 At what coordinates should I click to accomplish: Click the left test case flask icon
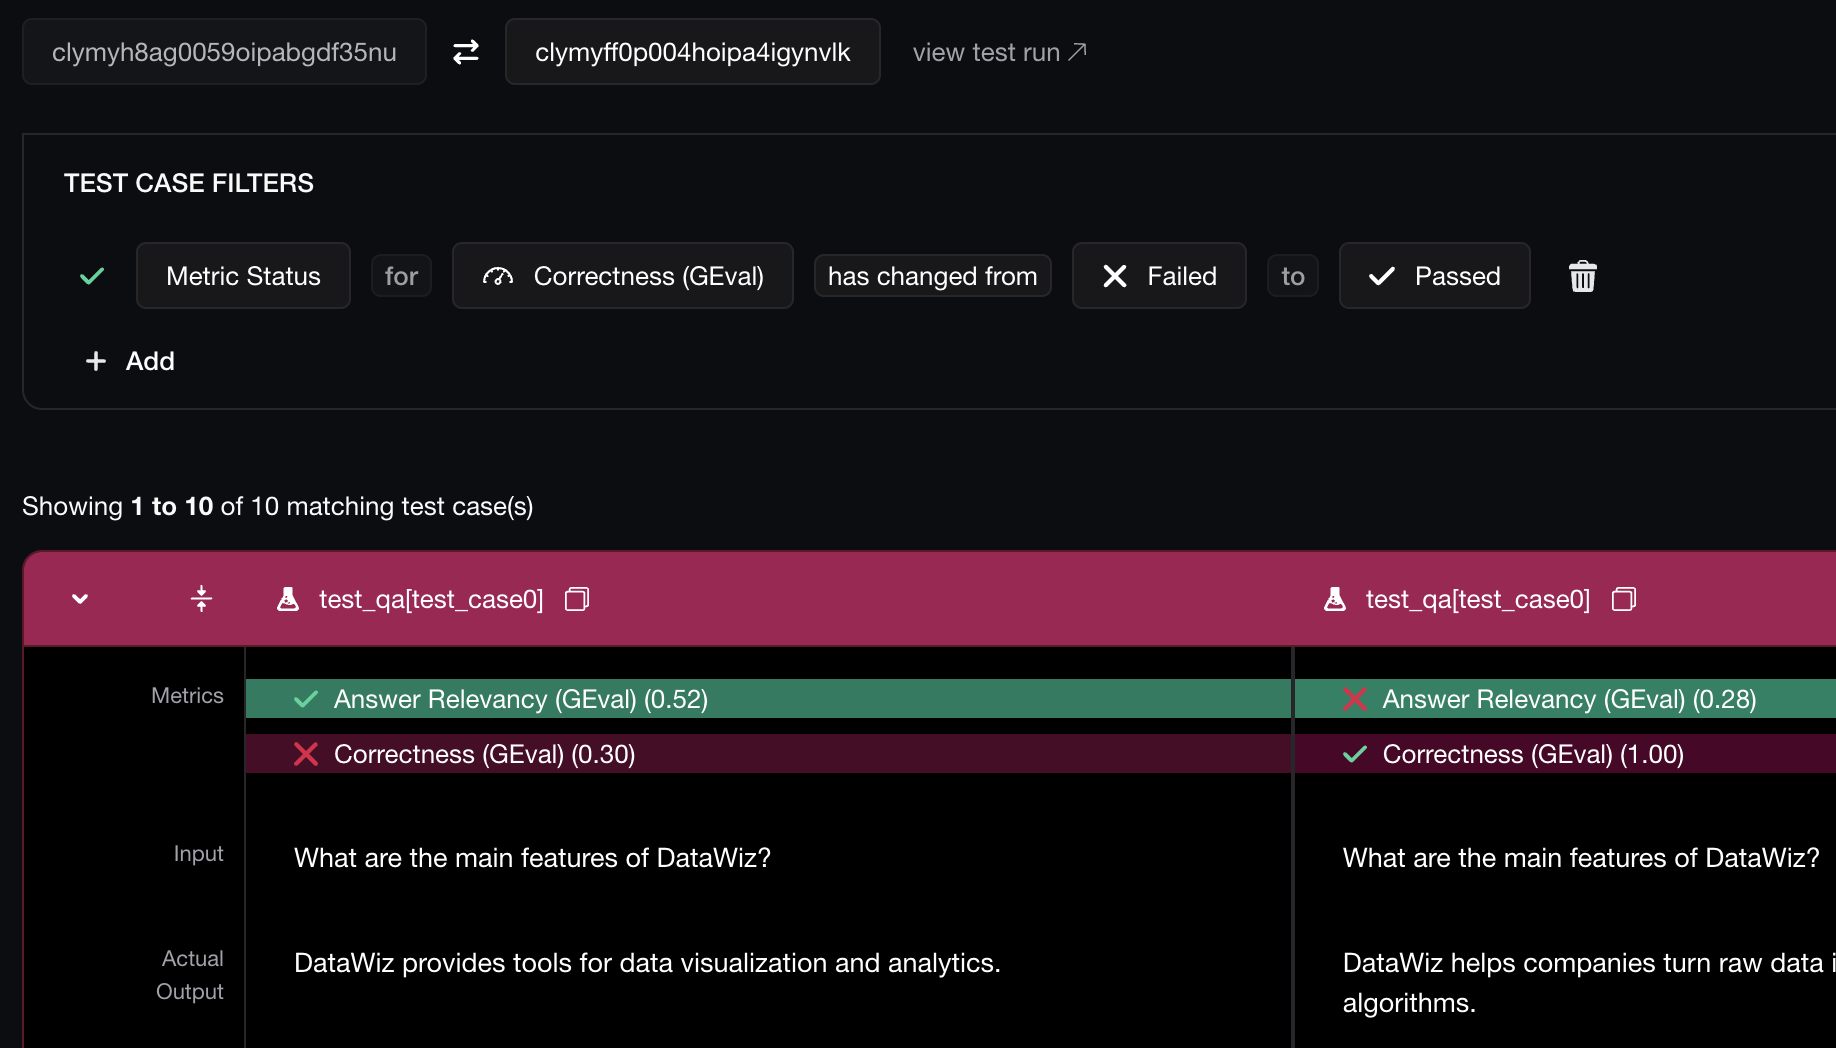pyautogui.click(x=288, y=599)
